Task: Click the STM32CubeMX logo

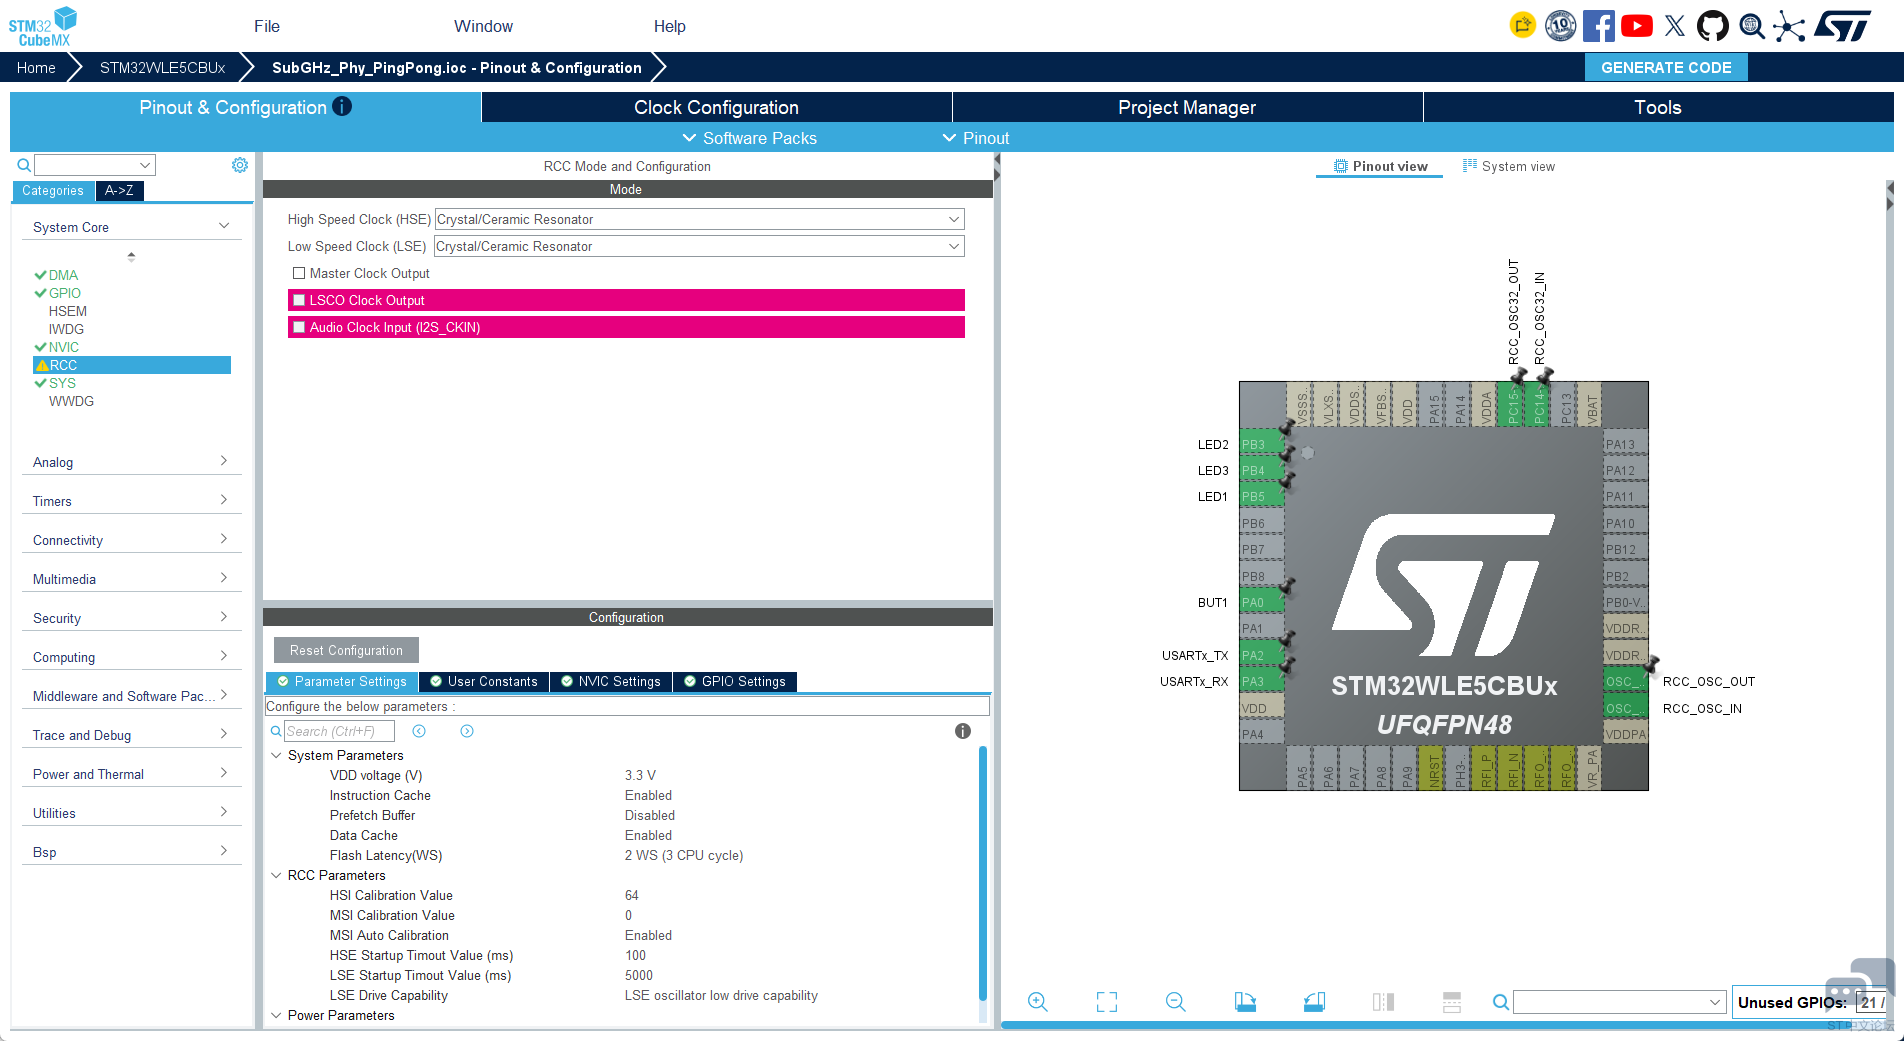Action: (43, 26)
